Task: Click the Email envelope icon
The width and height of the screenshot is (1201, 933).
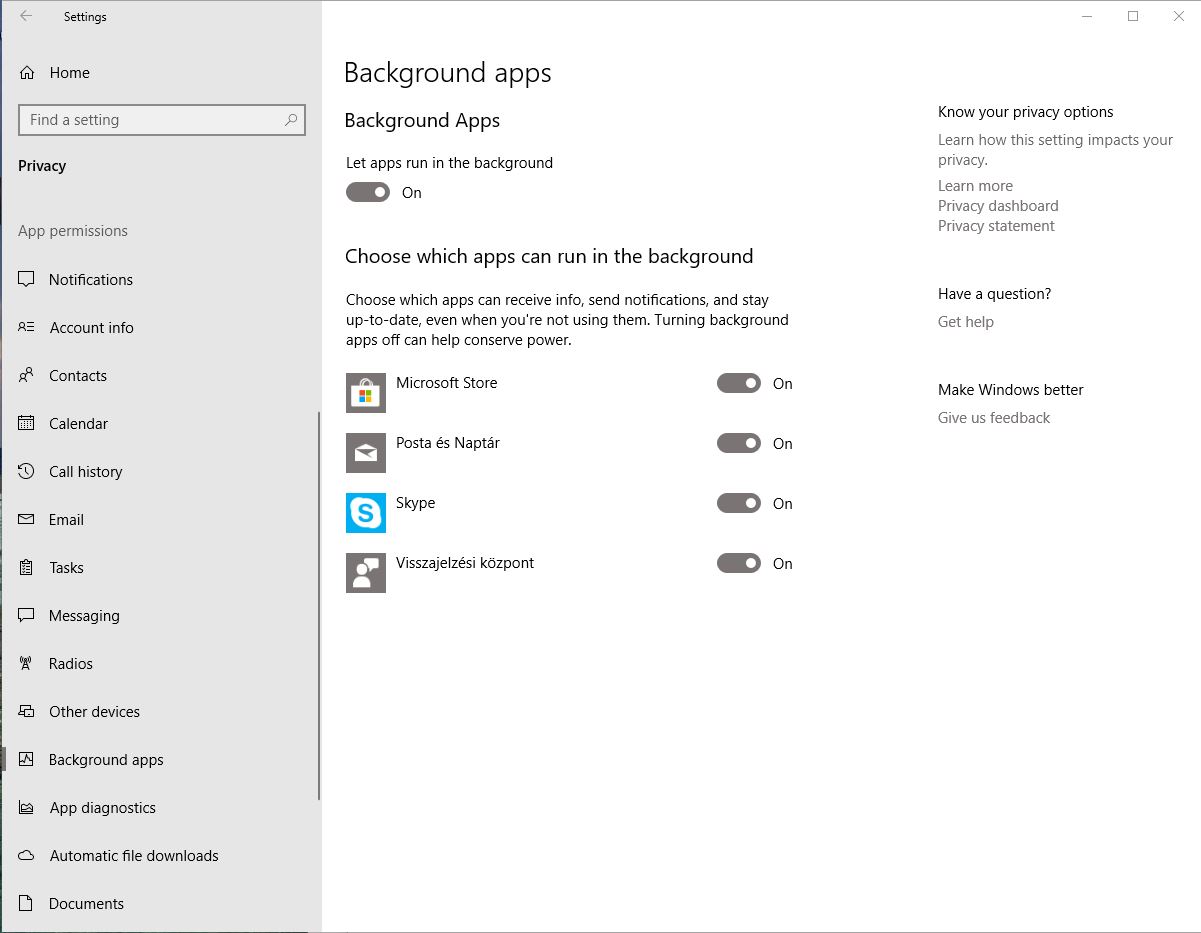Action: (x=27, y=520)
